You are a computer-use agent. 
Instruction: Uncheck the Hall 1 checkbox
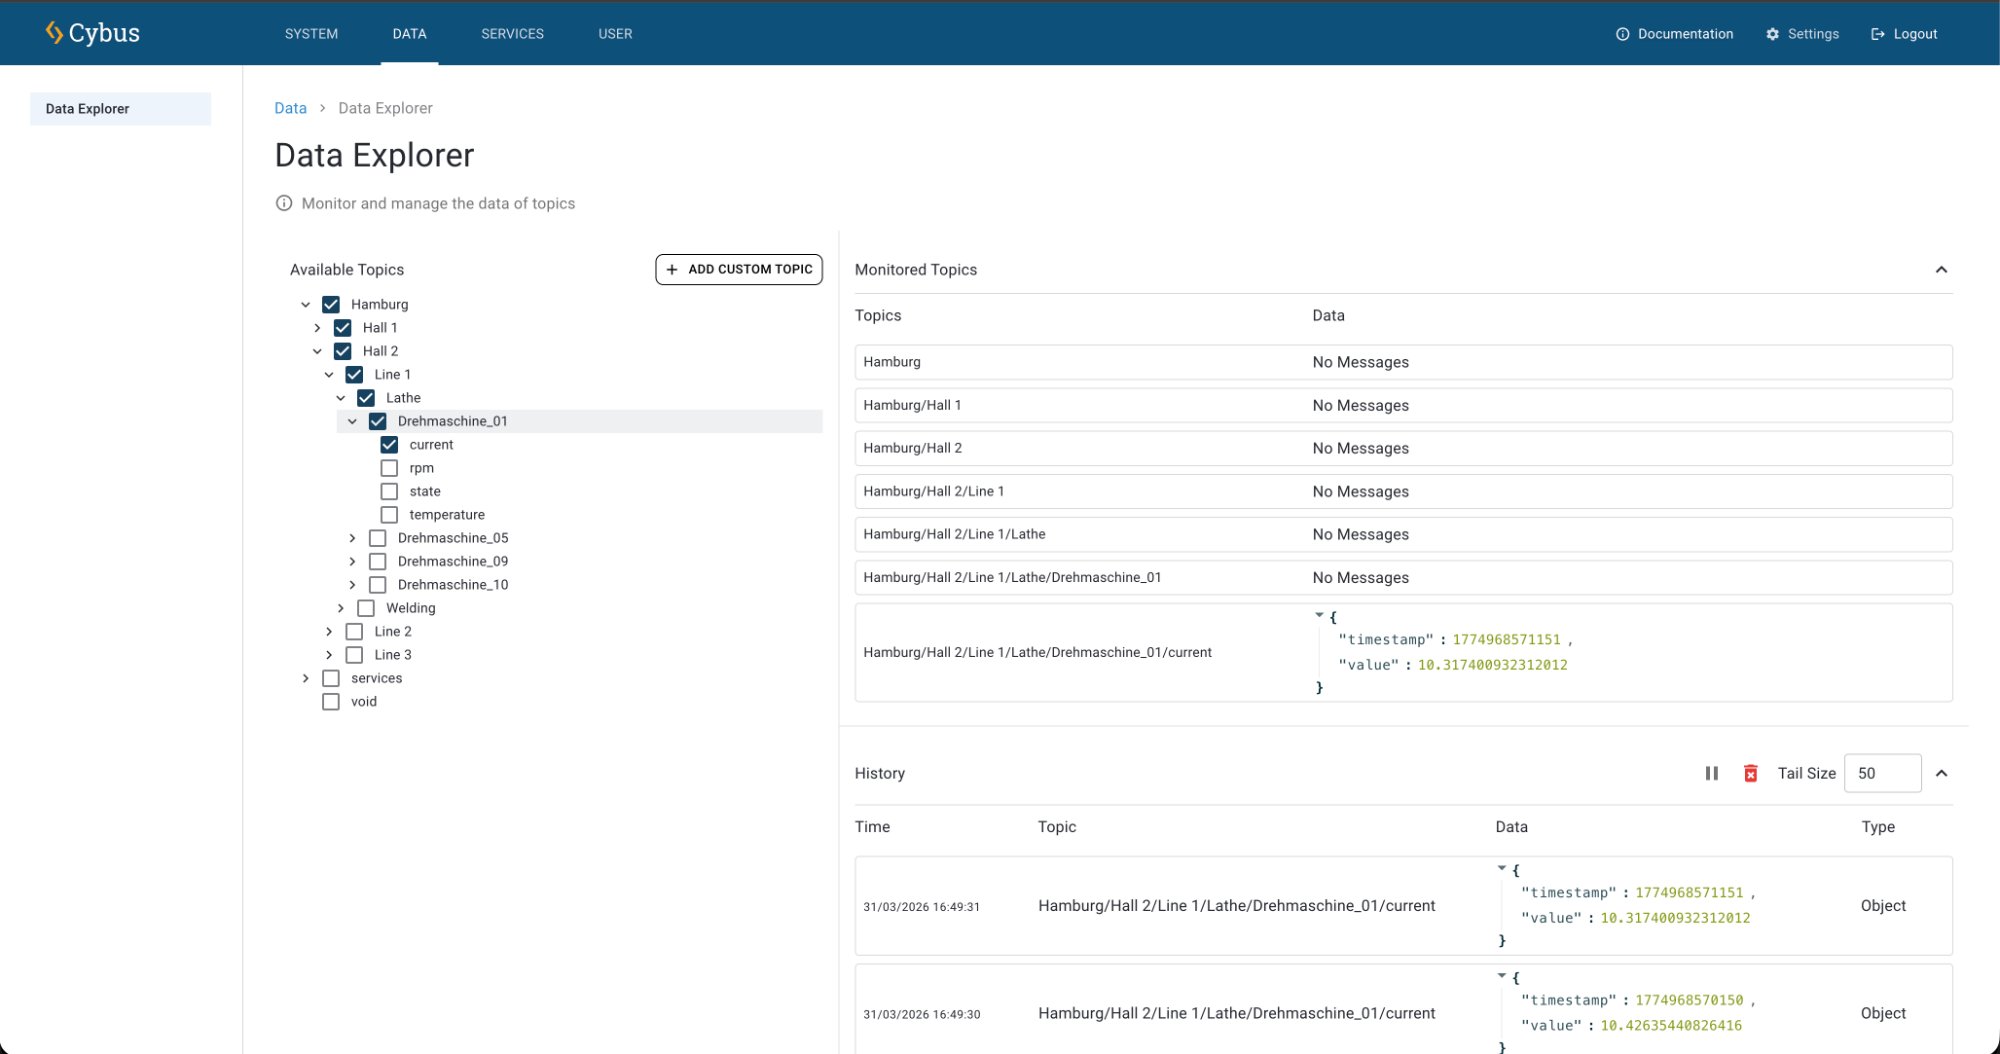tap(343, 328)
